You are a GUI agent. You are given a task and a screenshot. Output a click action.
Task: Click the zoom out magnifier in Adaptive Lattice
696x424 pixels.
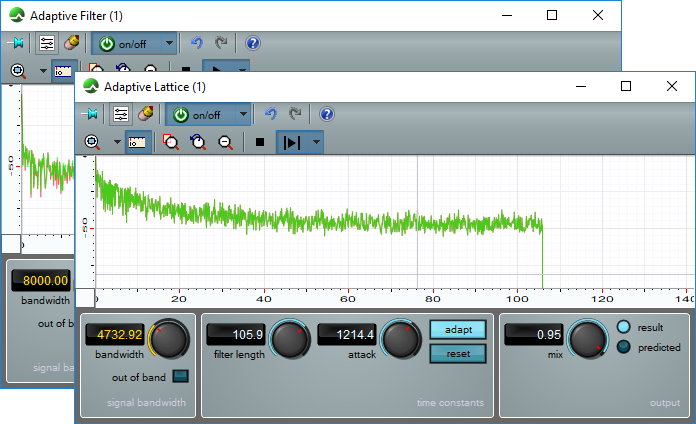226,142
